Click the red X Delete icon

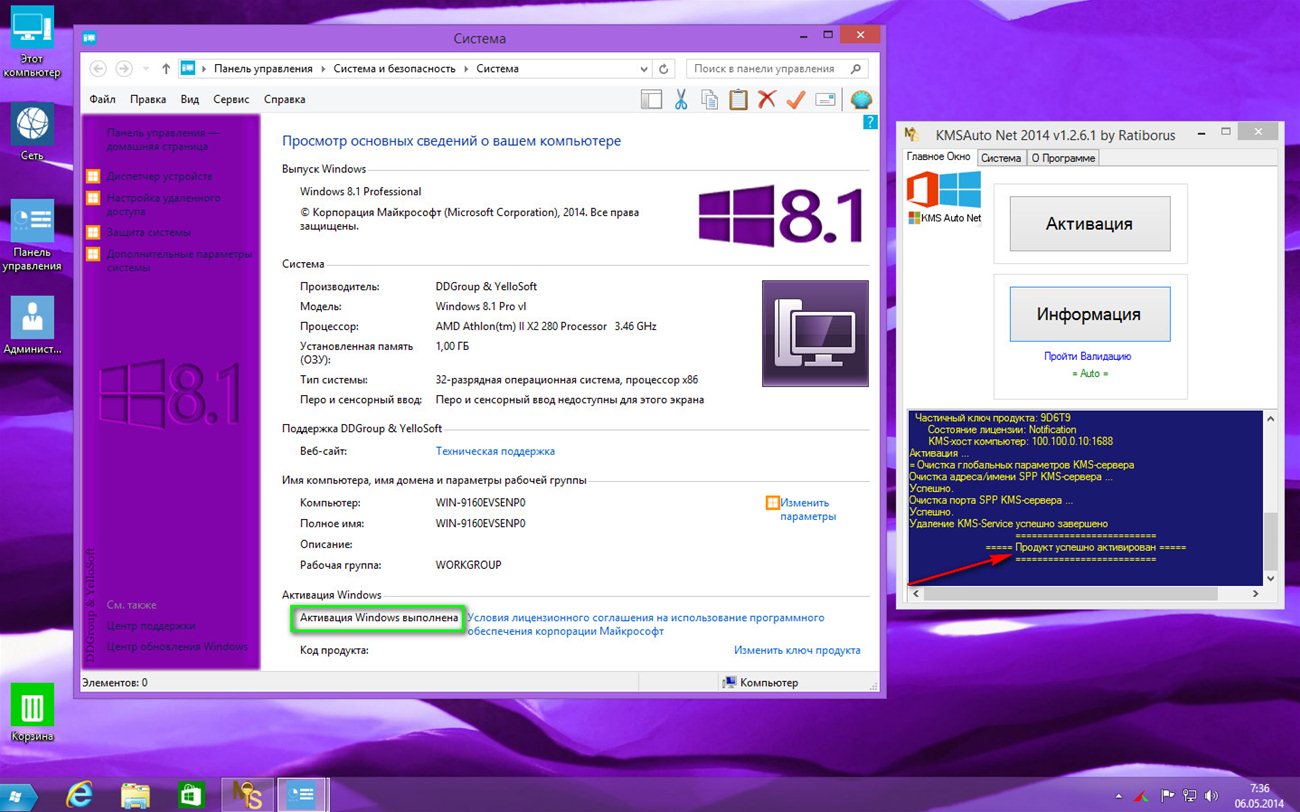(x=767, y=100)
